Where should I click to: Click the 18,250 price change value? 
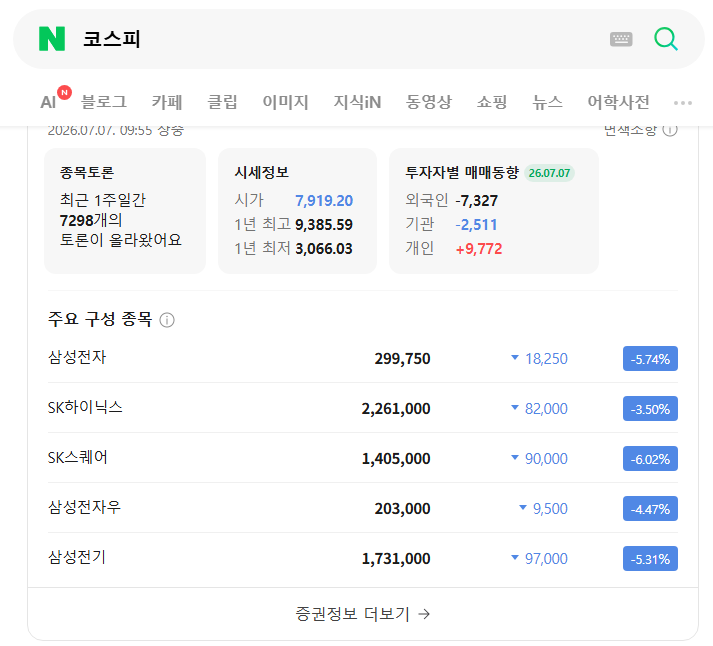tap(546, 359)
